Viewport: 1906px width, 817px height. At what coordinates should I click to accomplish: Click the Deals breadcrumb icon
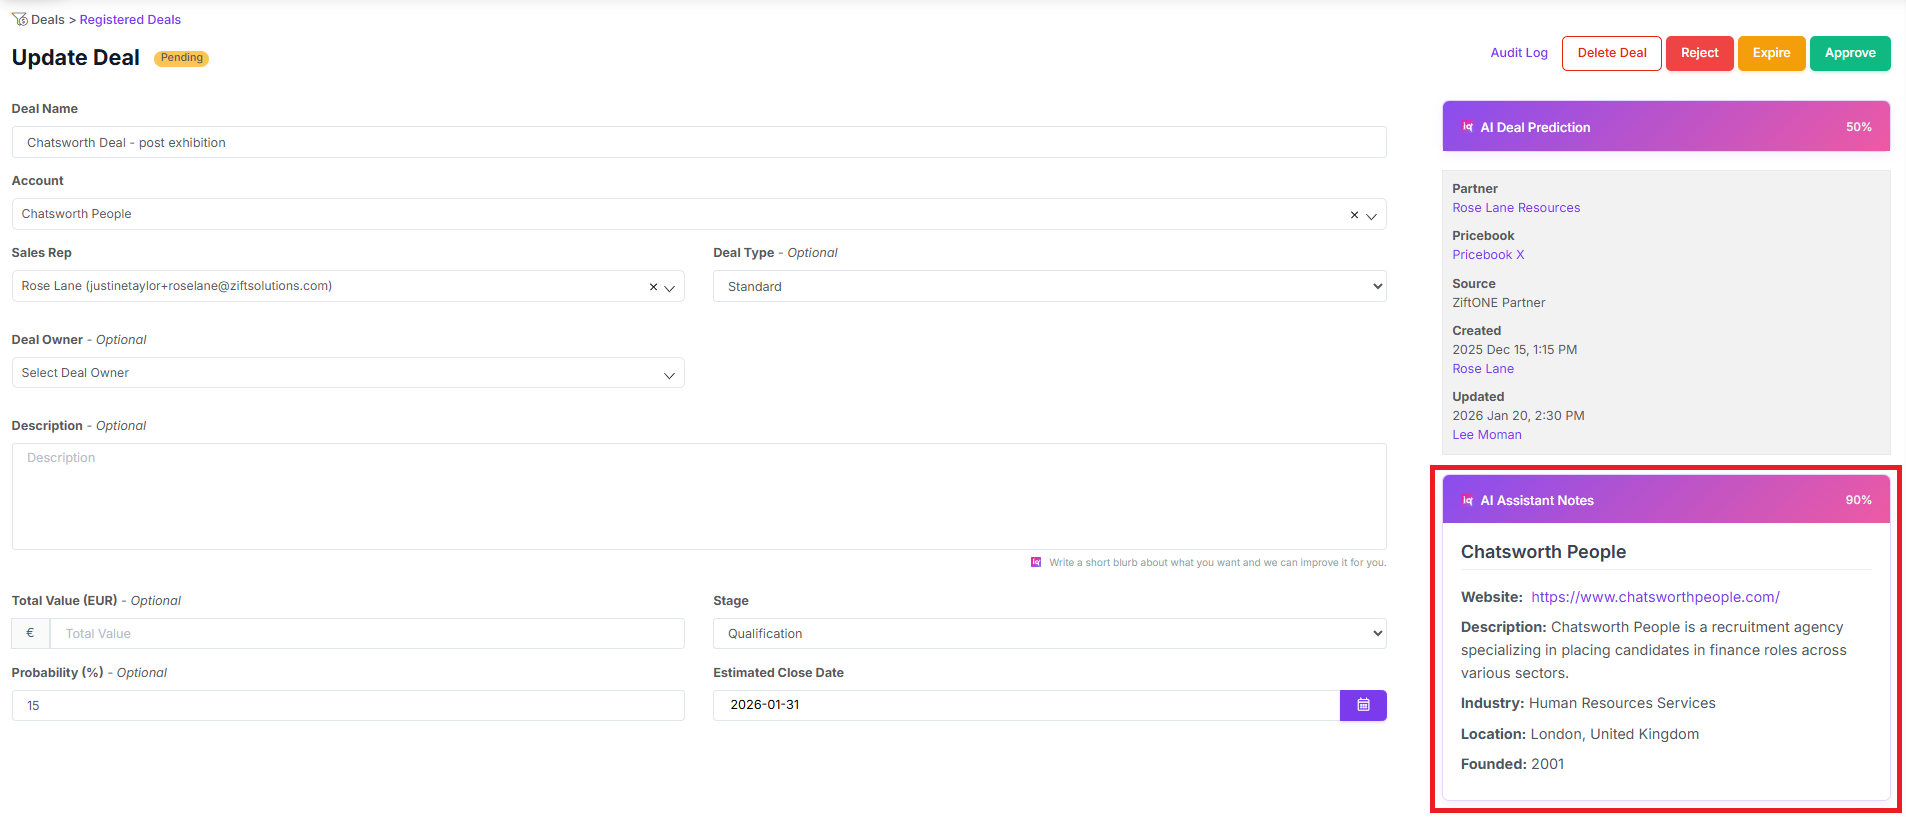tap(19, 19)
